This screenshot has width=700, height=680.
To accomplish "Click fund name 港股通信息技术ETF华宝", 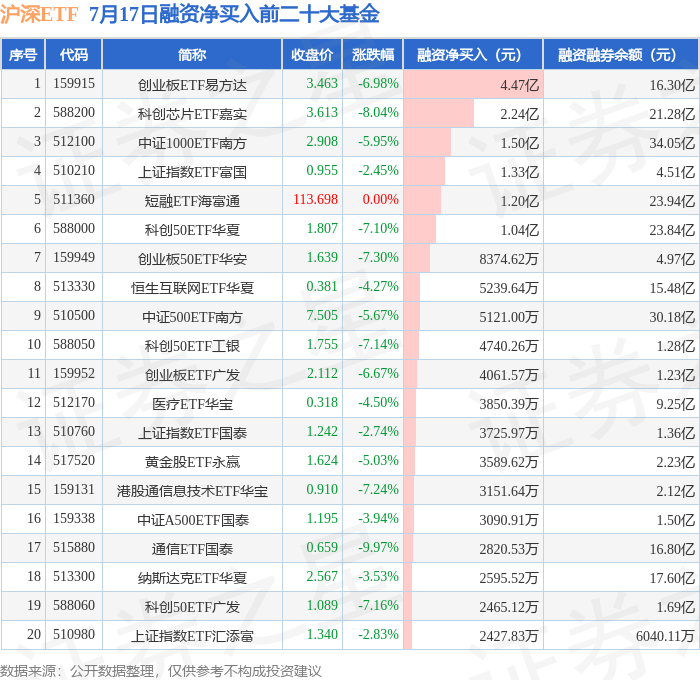I will click(192, 491).
